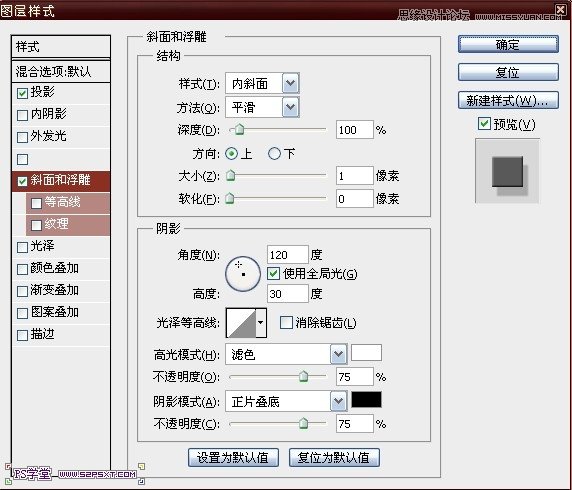Select the 斜面和浮雕 list entry
The image size is (572, 490).
click(61, 181)
